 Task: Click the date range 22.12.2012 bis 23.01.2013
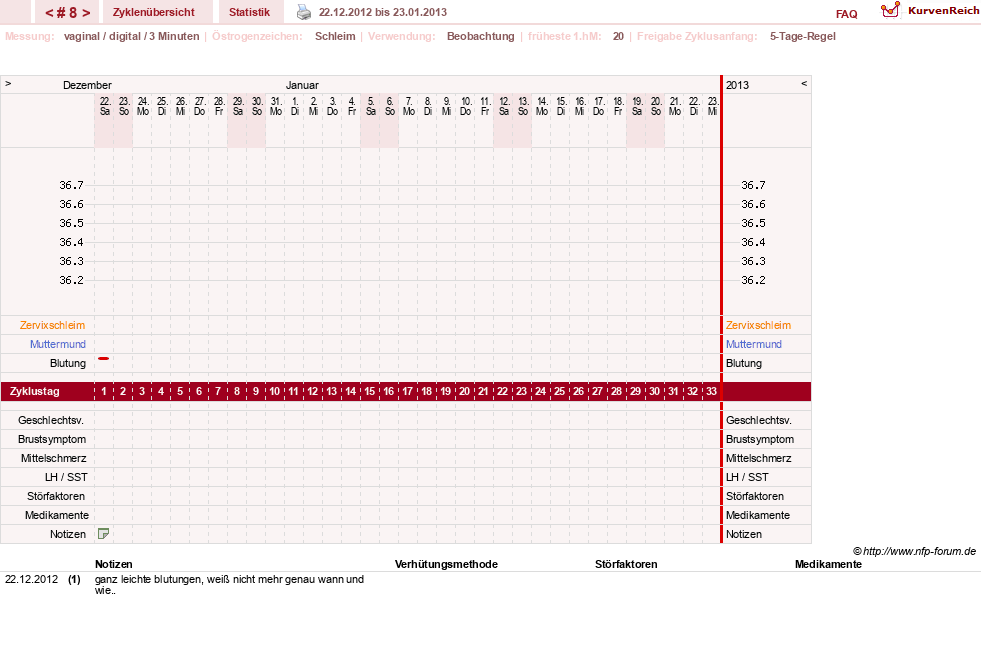[x=383, y=12]
